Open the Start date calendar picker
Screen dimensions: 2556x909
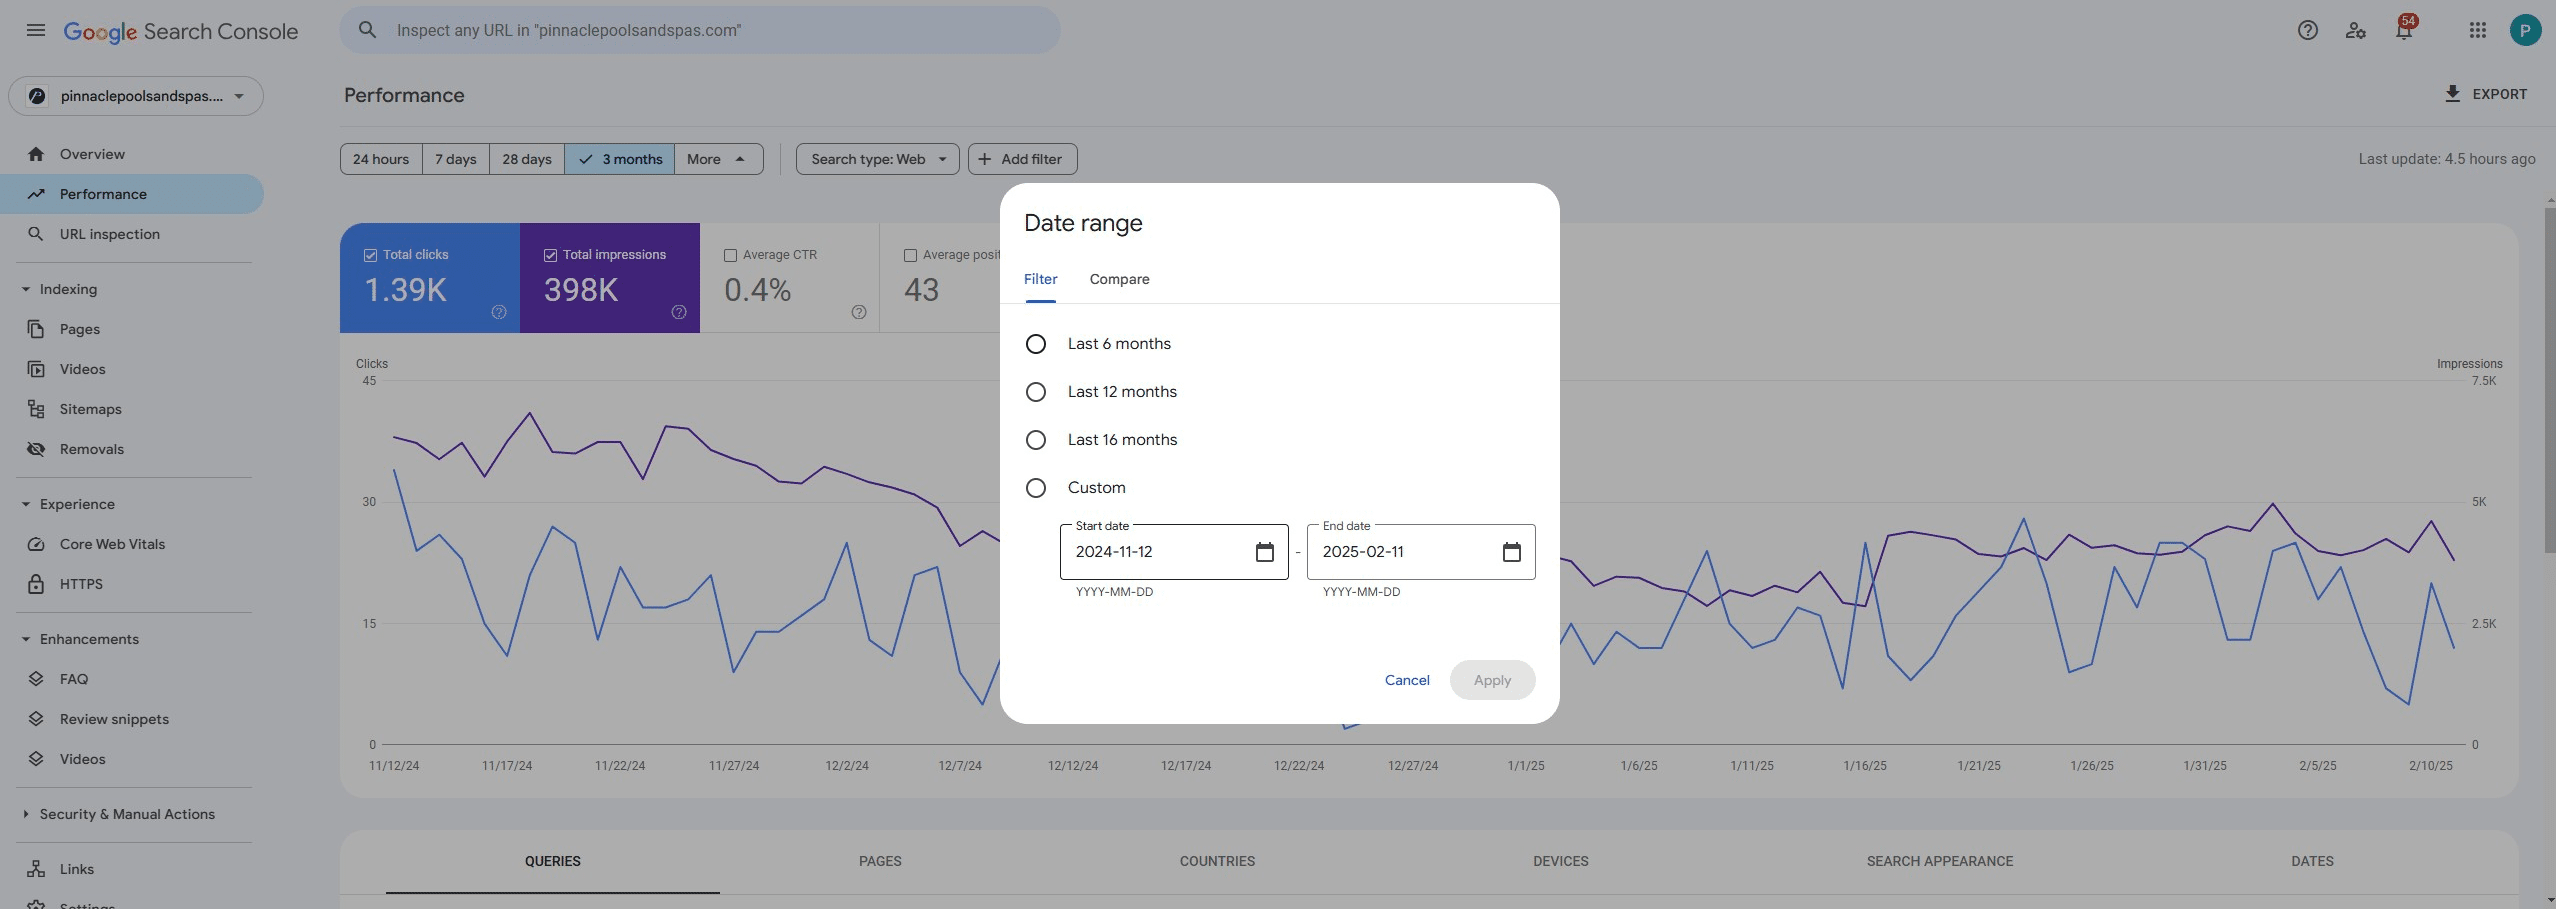point(1264,552)
